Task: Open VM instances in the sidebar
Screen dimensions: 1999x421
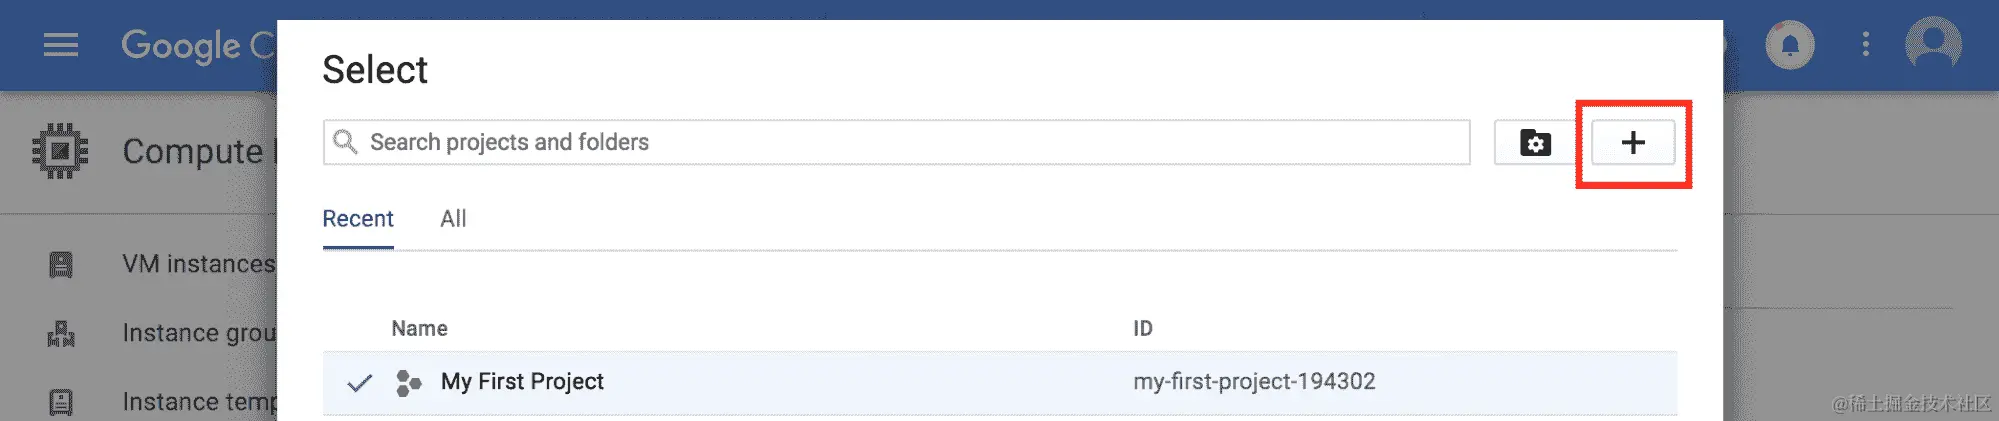Action: [198, 264]
